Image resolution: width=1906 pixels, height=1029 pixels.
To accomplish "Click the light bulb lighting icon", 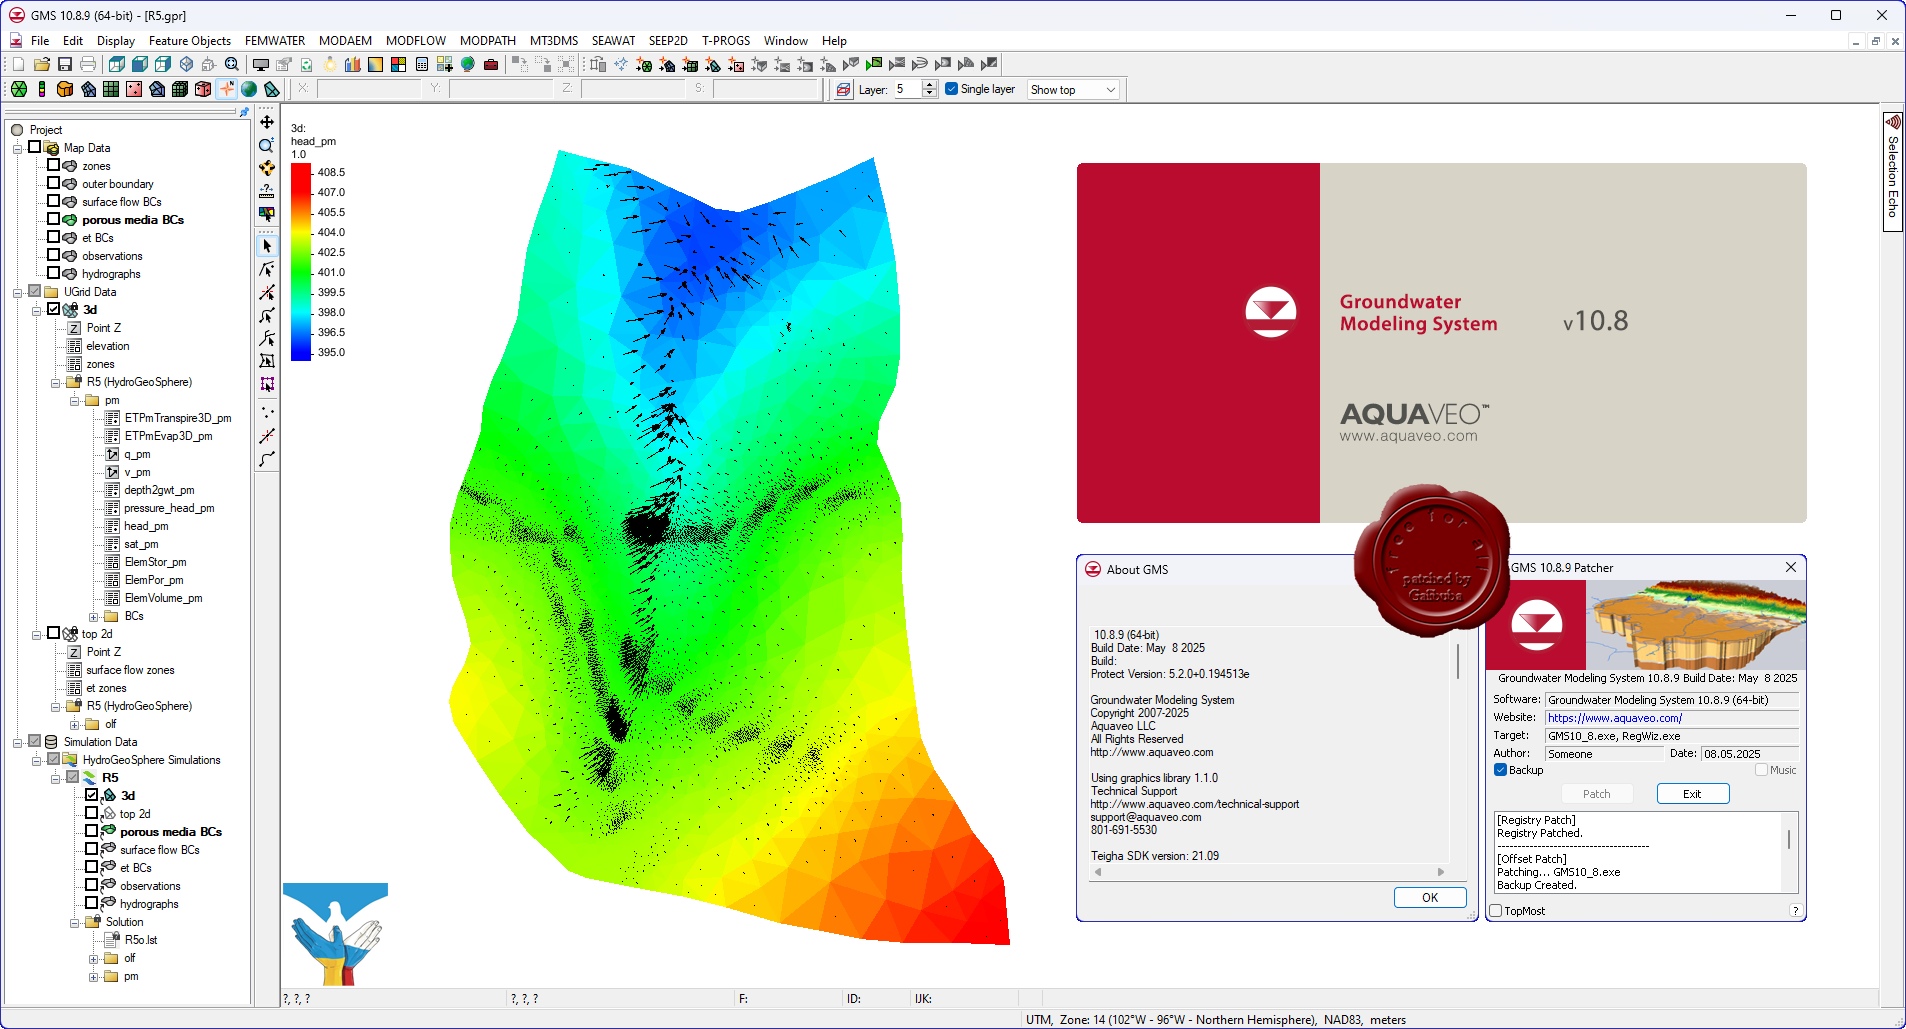I will pyautogui.click(x=329, y=64).
